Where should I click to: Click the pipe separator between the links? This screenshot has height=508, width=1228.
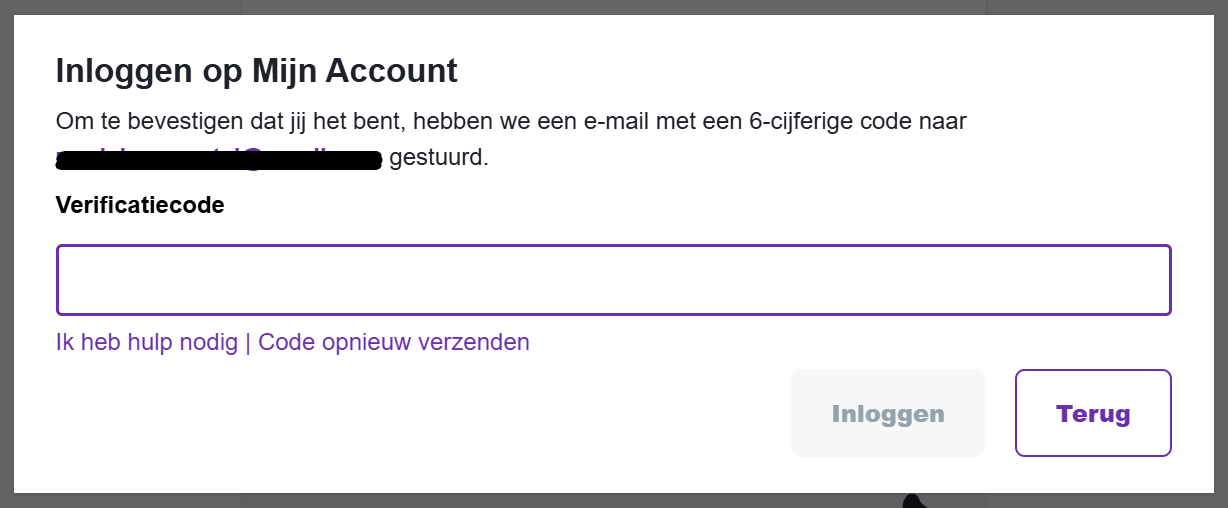(x=248, y=342)
